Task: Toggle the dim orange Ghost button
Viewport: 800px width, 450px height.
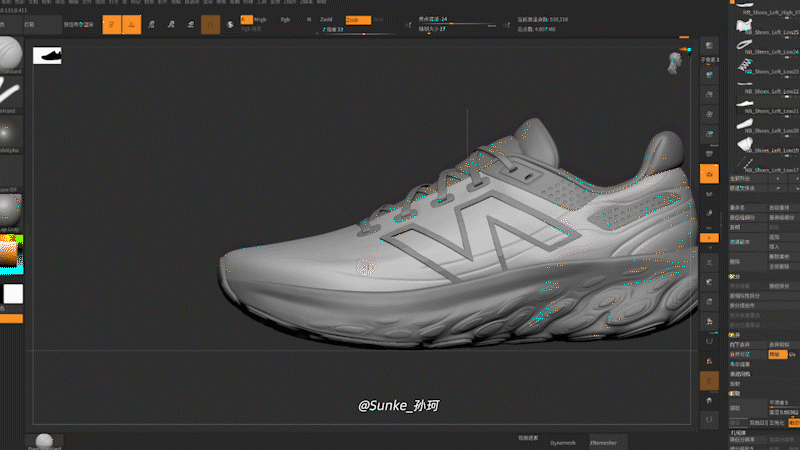Action: 709,381
